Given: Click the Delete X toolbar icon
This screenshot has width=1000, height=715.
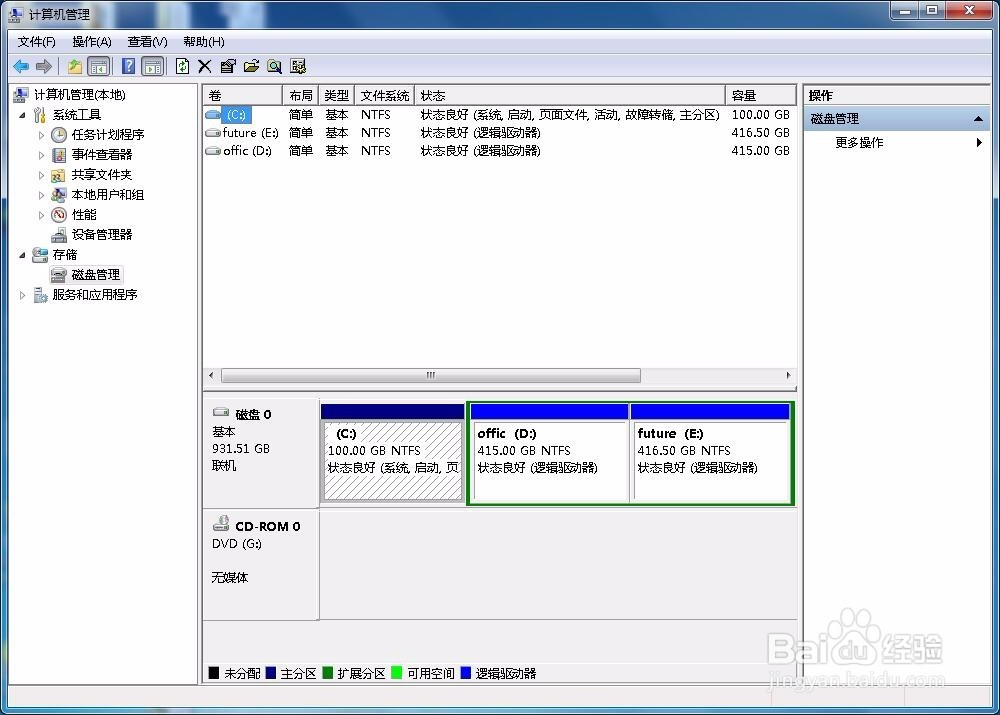Looking at the screenshot, I should (205, 66).
